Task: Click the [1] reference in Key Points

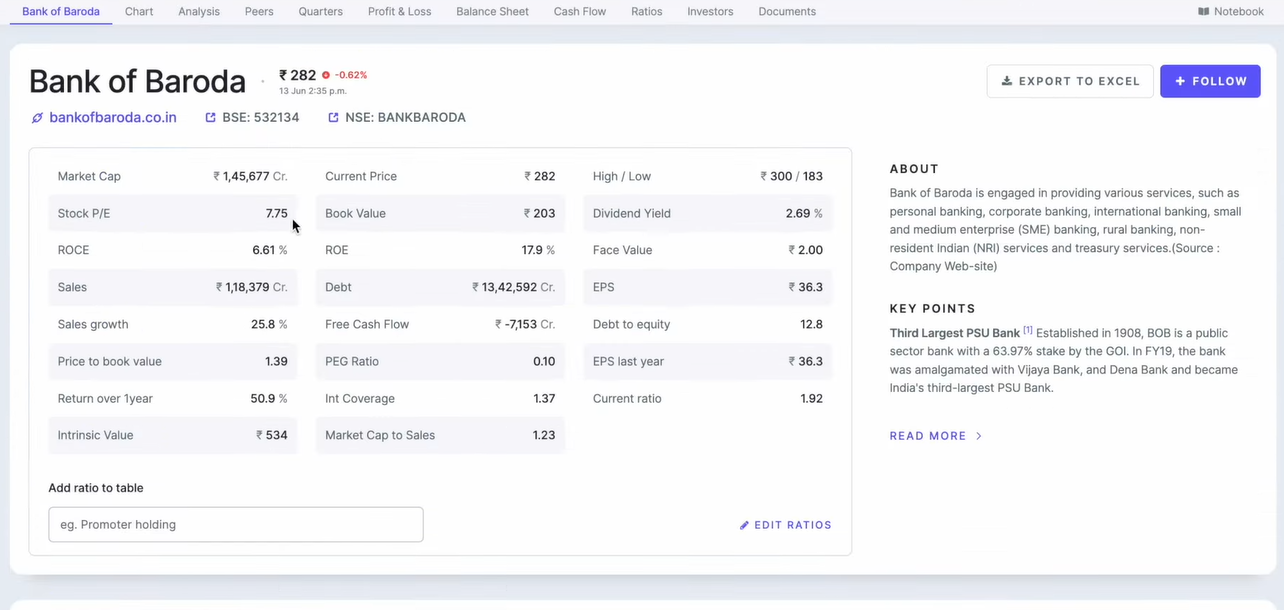Action: click(1028, 330)
